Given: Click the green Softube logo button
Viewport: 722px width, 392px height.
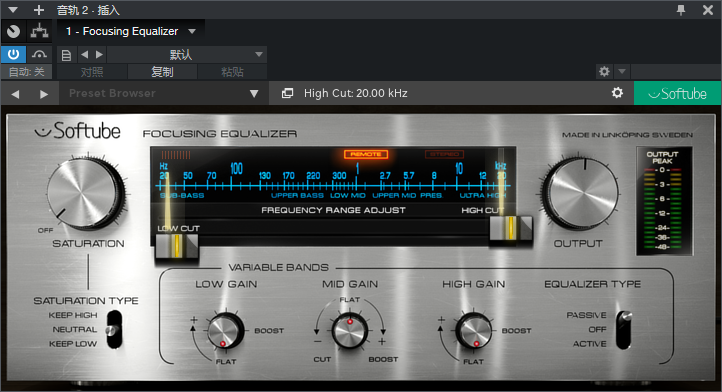Looking at the screenshot, I should [x=677, y=94].
